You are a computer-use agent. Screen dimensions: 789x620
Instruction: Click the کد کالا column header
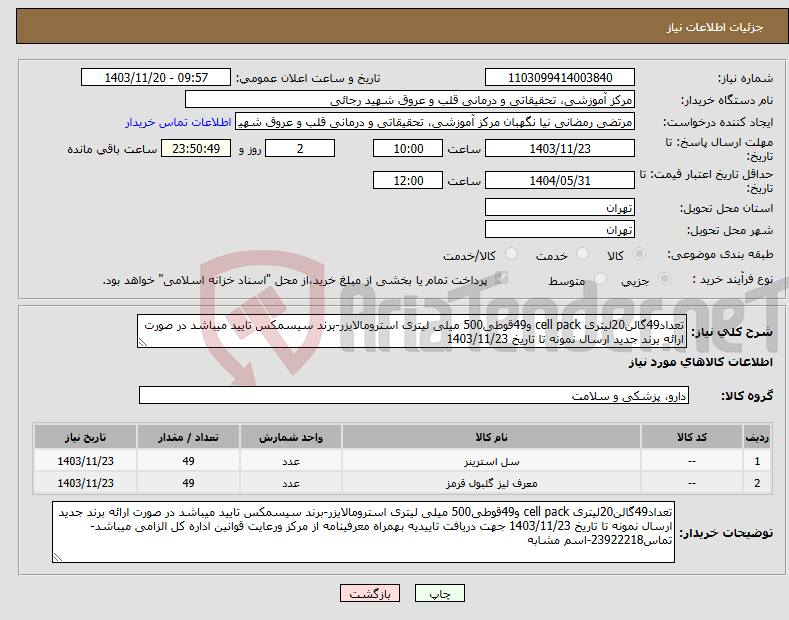692,437
